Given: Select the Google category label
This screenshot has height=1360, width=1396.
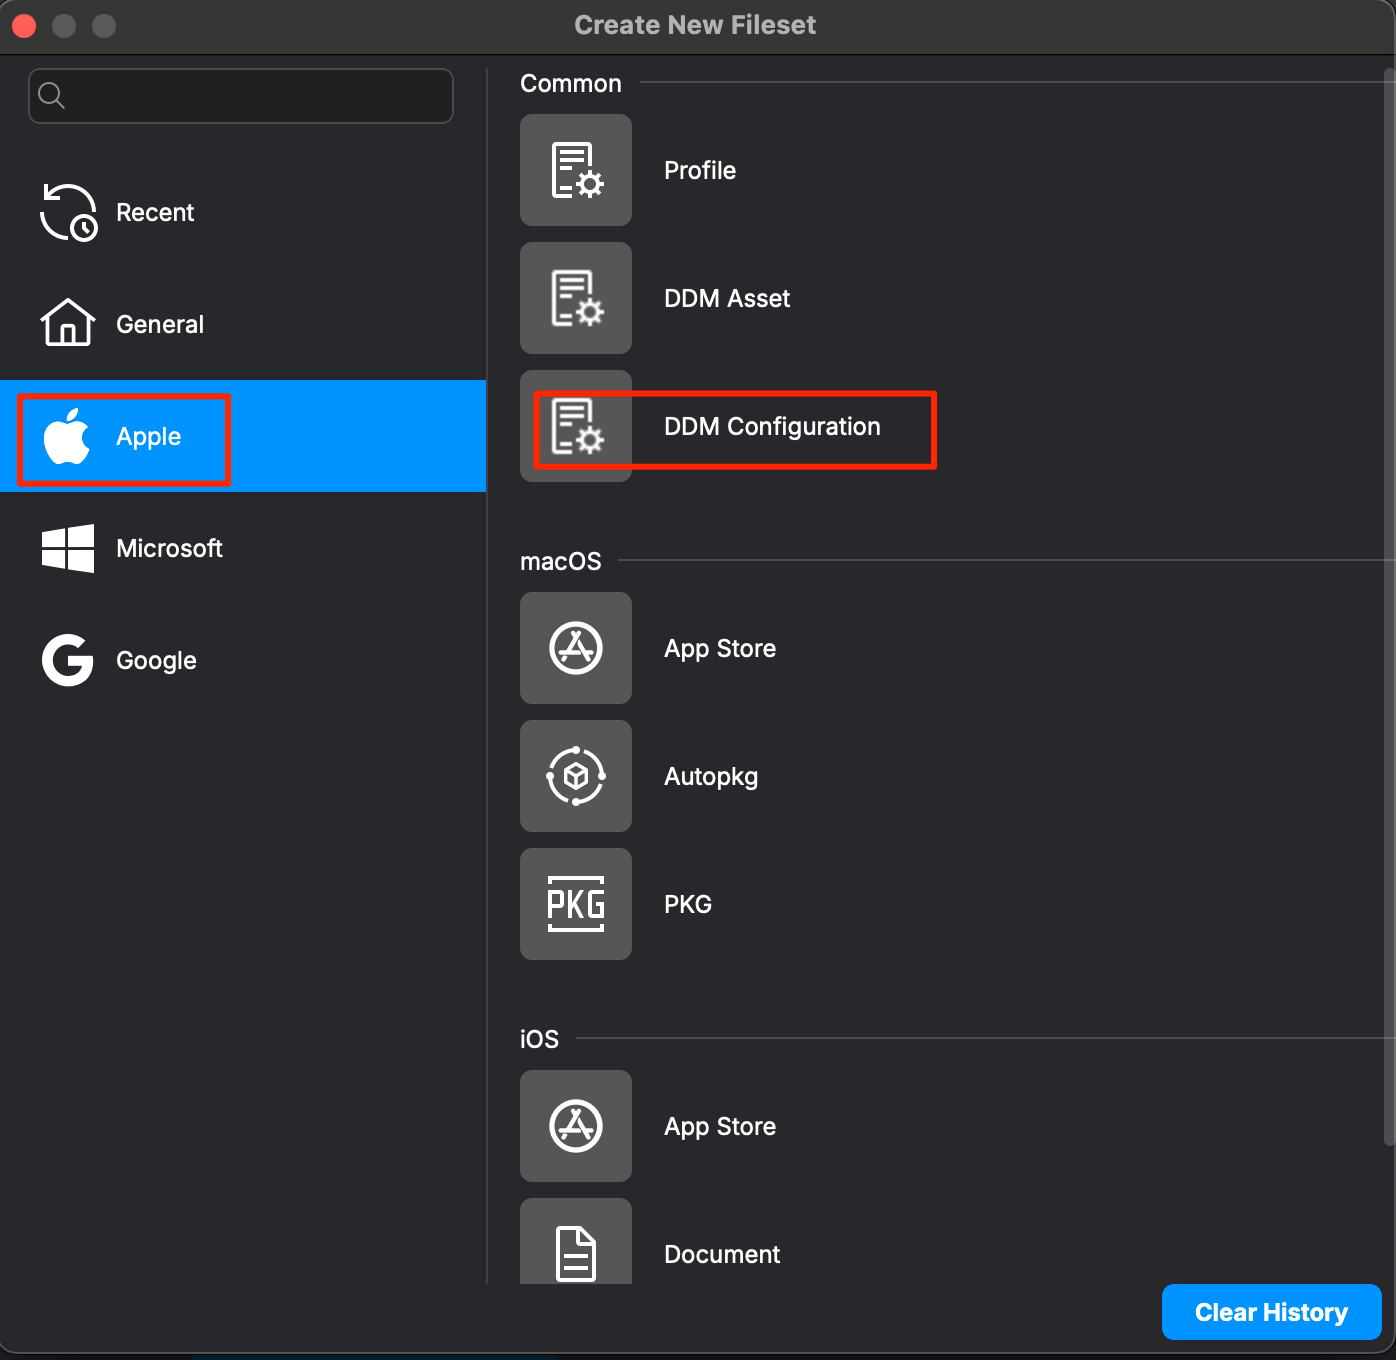Looking at the screenshot, I should coord(156,660).
